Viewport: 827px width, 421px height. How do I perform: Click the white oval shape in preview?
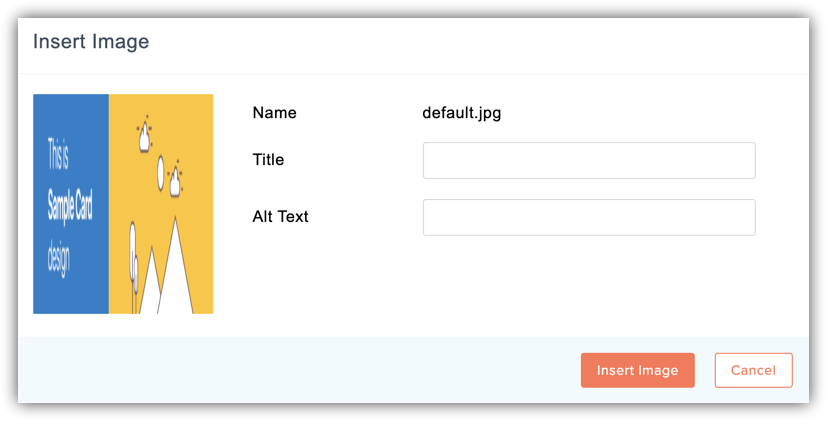[161, 173]
